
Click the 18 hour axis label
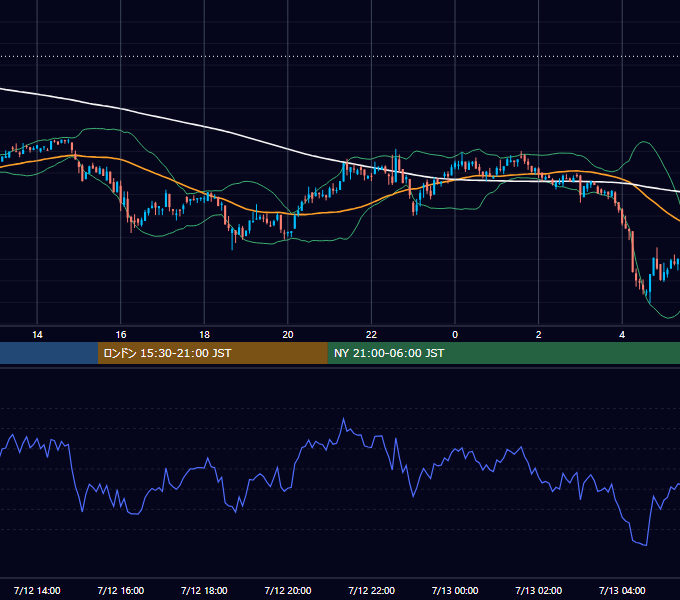pos(204,335)
